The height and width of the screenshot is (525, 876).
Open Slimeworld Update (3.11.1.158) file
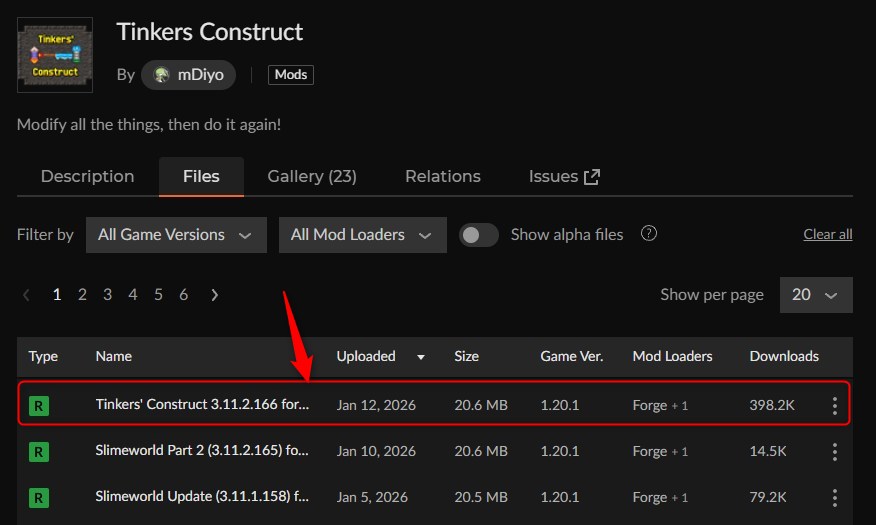202,497
